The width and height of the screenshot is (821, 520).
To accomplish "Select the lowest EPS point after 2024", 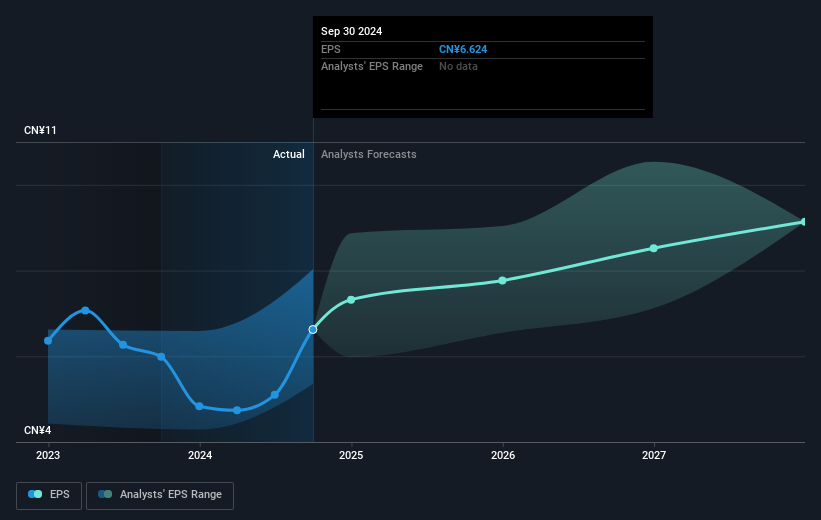I will (x=237, y=410).
